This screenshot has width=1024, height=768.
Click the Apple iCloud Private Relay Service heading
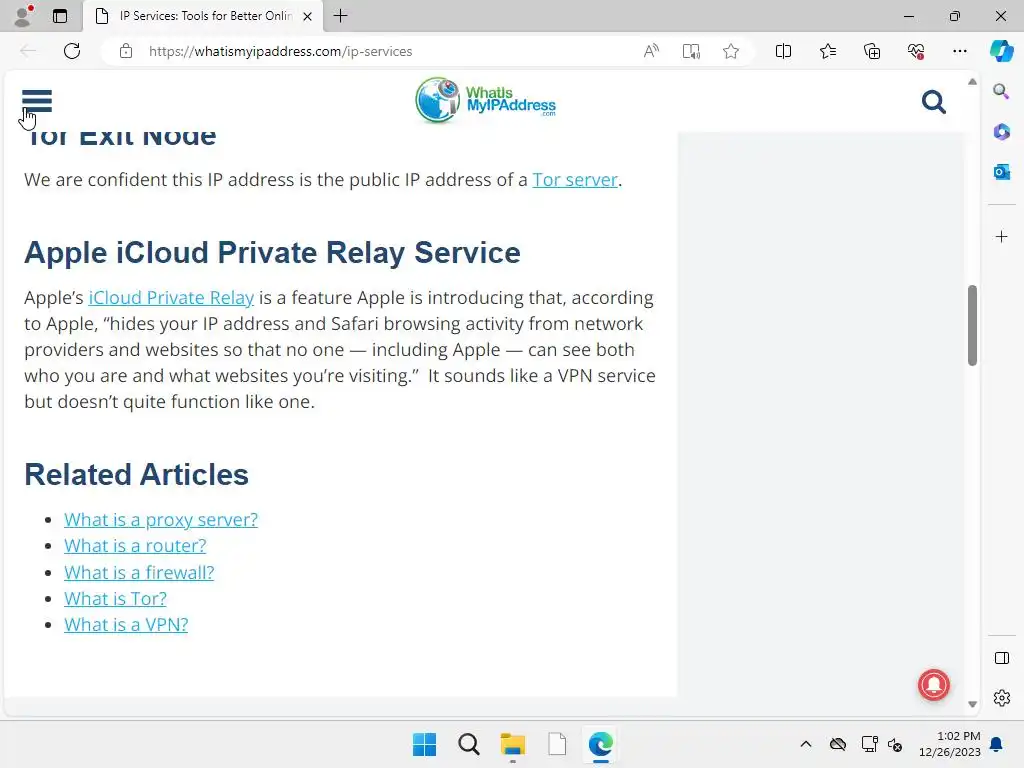(272, 253)
